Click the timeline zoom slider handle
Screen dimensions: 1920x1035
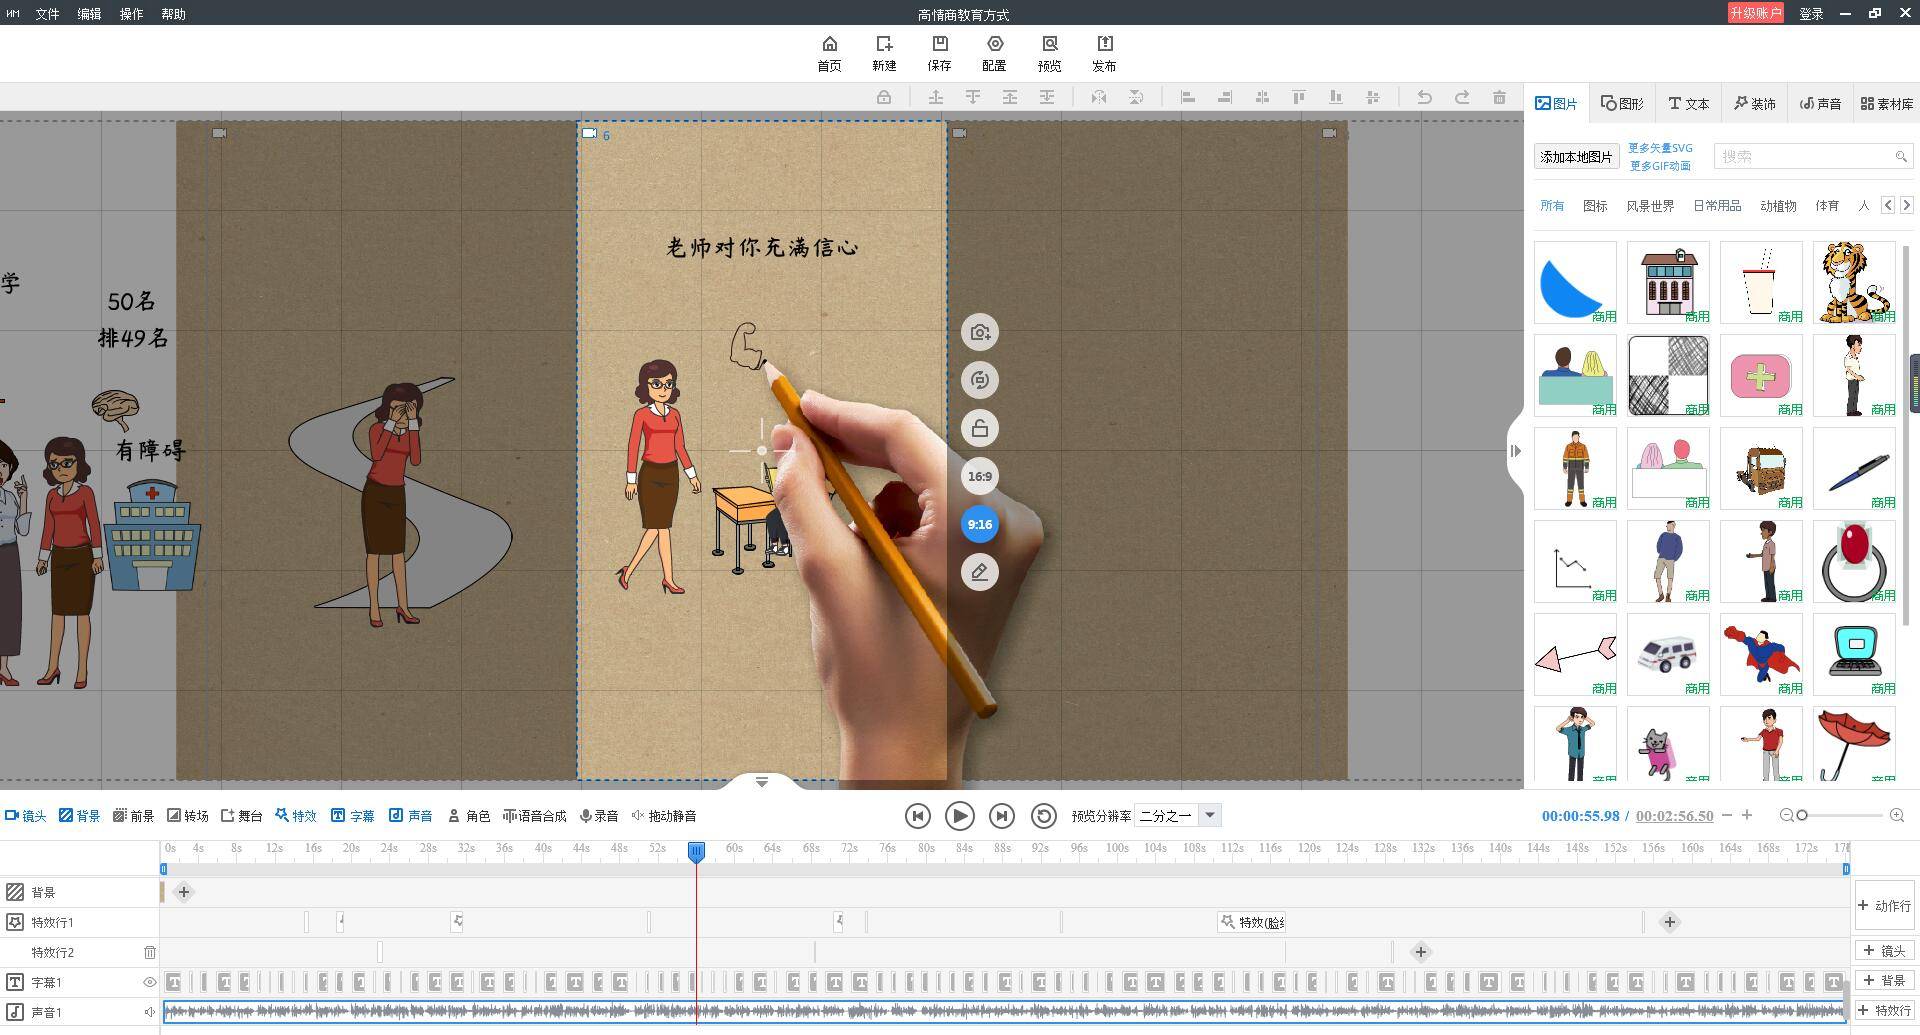click(x=1802, y=816)
